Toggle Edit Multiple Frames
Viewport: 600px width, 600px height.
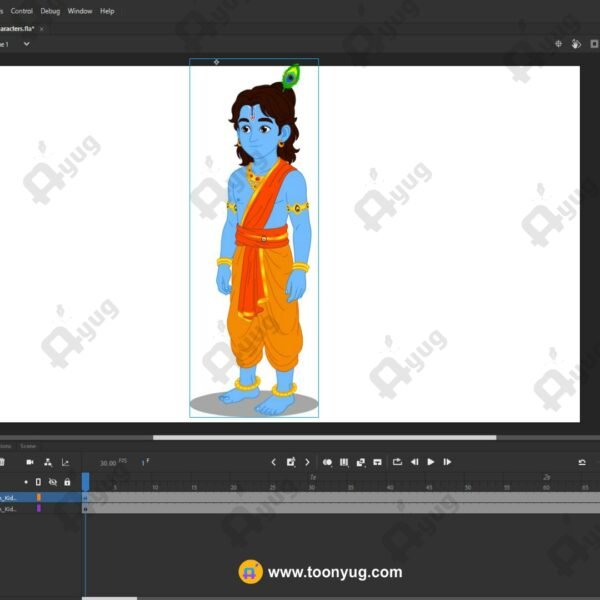tap(344, 463)
